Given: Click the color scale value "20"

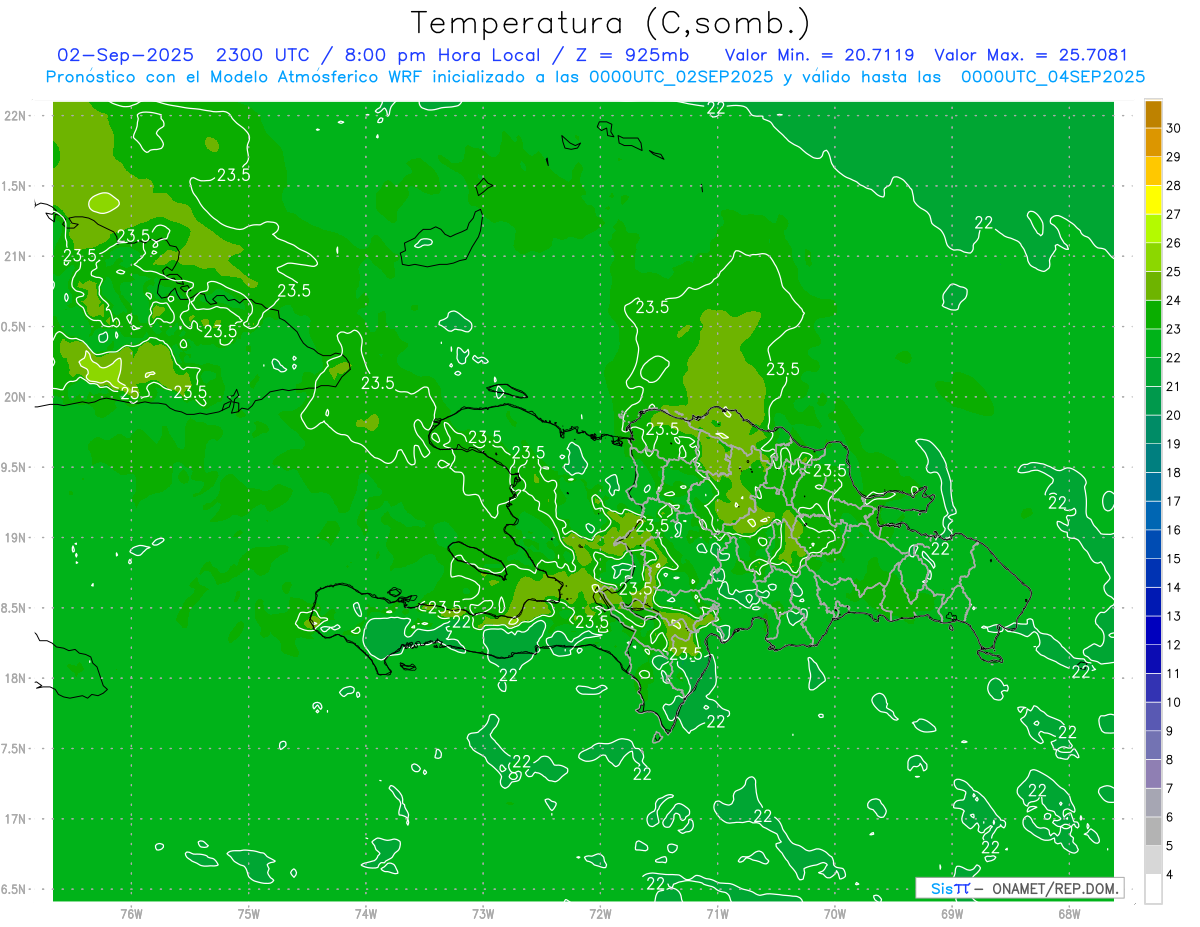Looking at the screenshot, I should point(1174,415).
